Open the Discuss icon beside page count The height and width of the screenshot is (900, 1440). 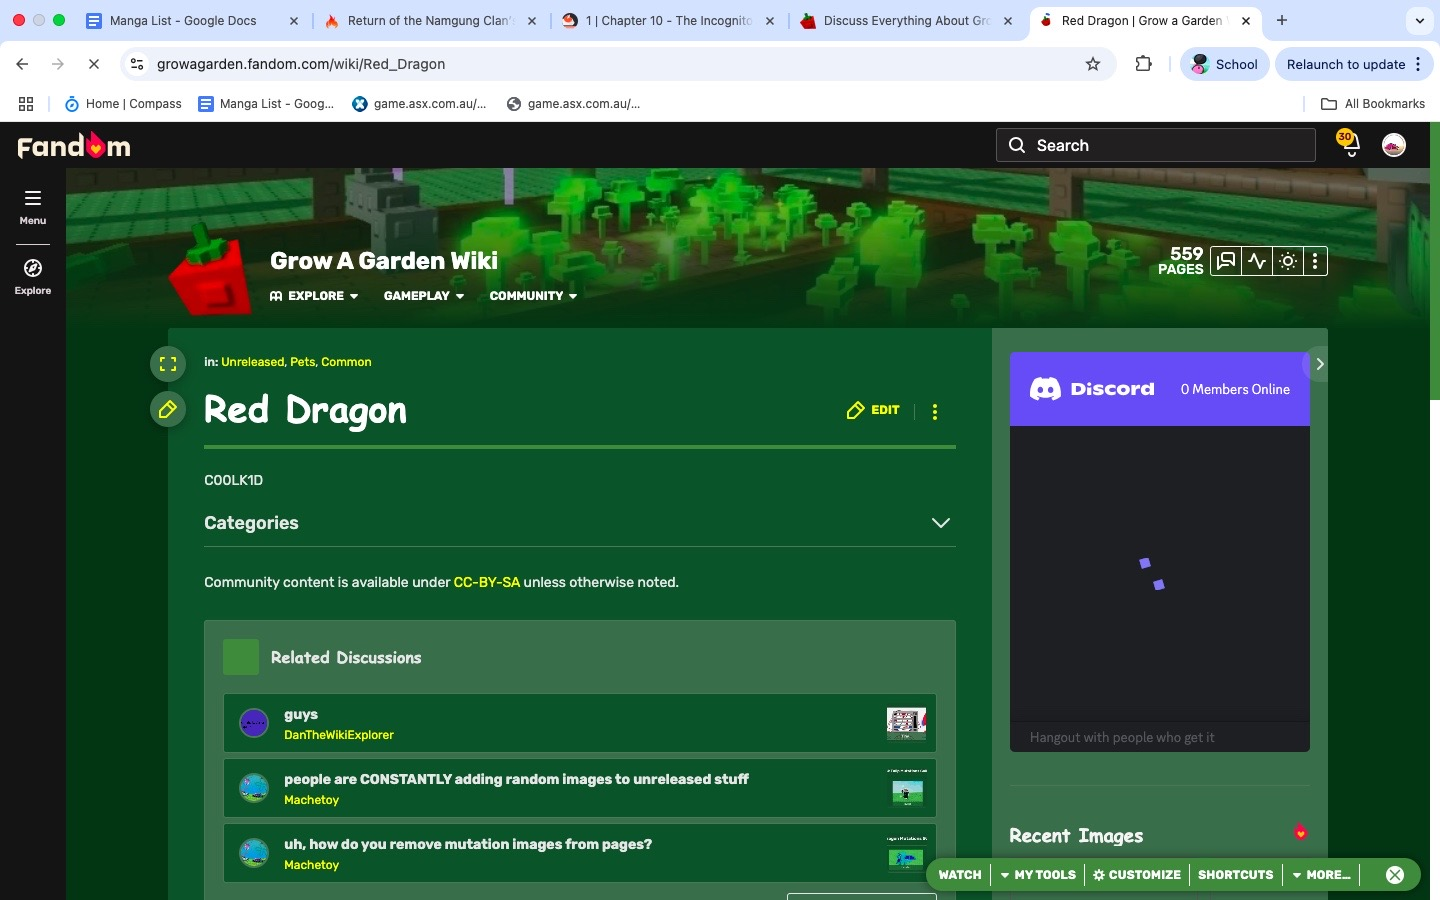[1226, 261]
